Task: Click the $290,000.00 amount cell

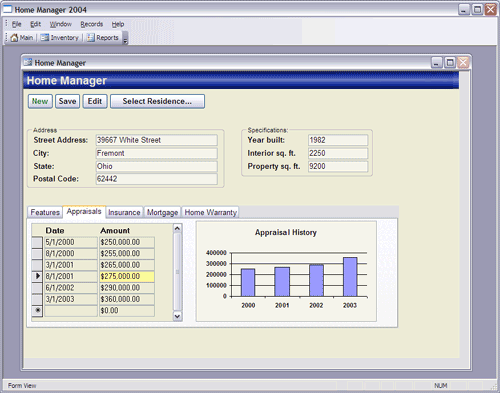Action: [127, 288]
